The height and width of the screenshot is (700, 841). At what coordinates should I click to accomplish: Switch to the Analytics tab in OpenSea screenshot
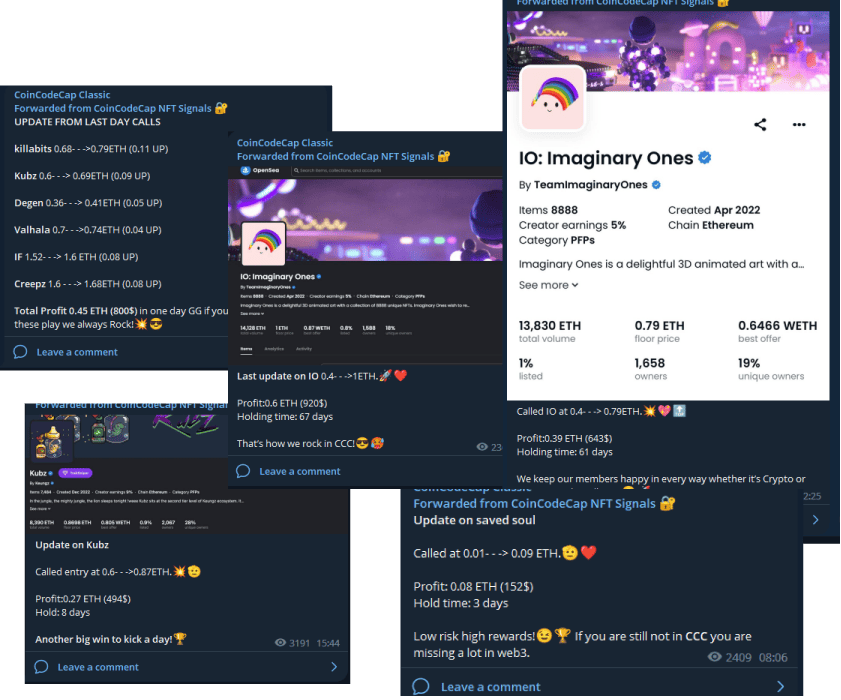274,349
